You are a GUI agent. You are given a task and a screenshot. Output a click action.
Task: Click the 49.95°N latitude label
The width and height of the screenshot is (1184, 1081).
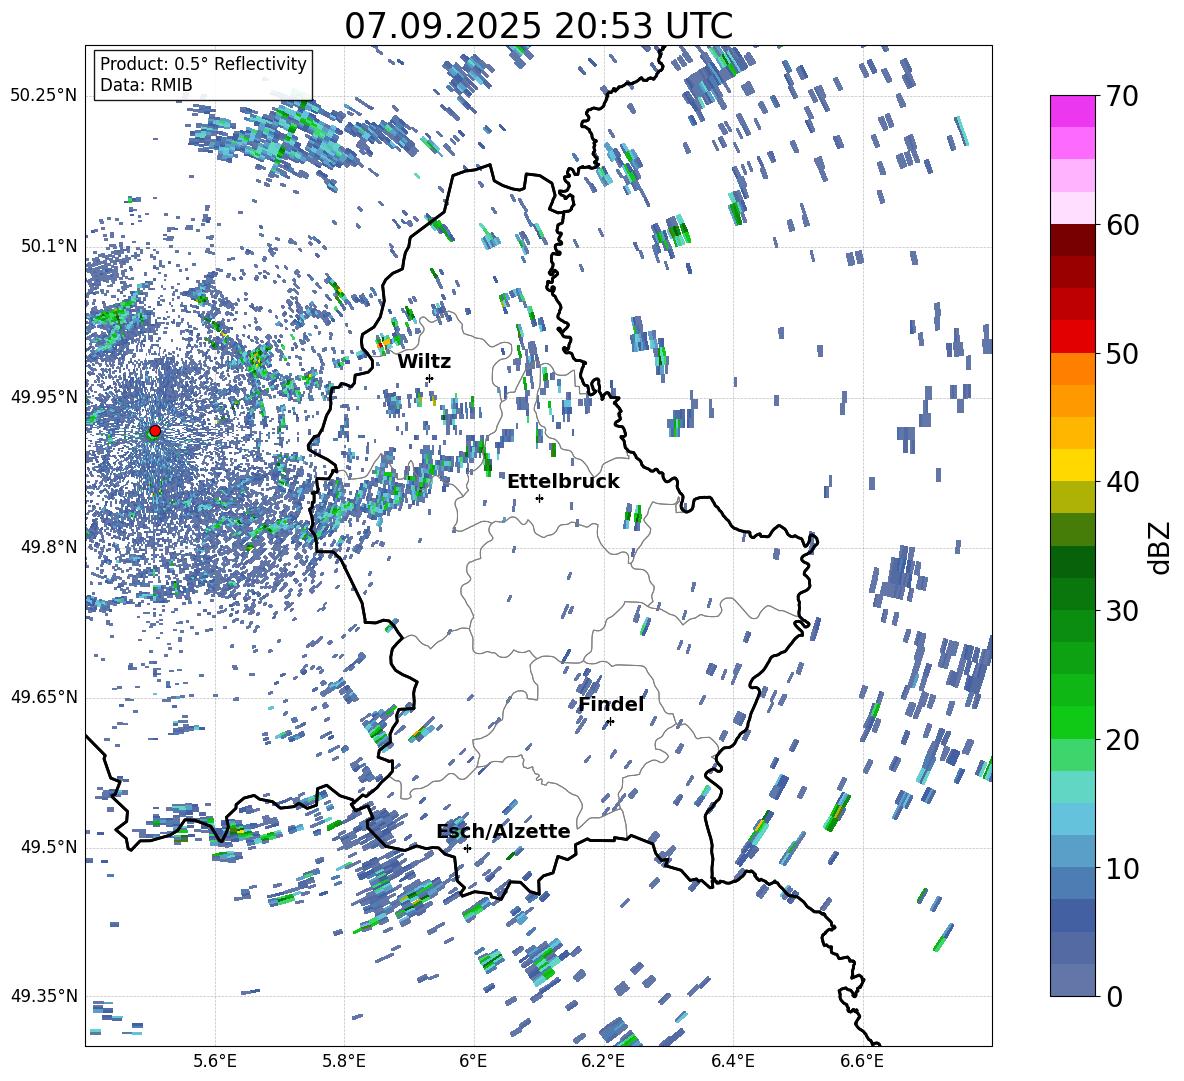click(44, 397)
